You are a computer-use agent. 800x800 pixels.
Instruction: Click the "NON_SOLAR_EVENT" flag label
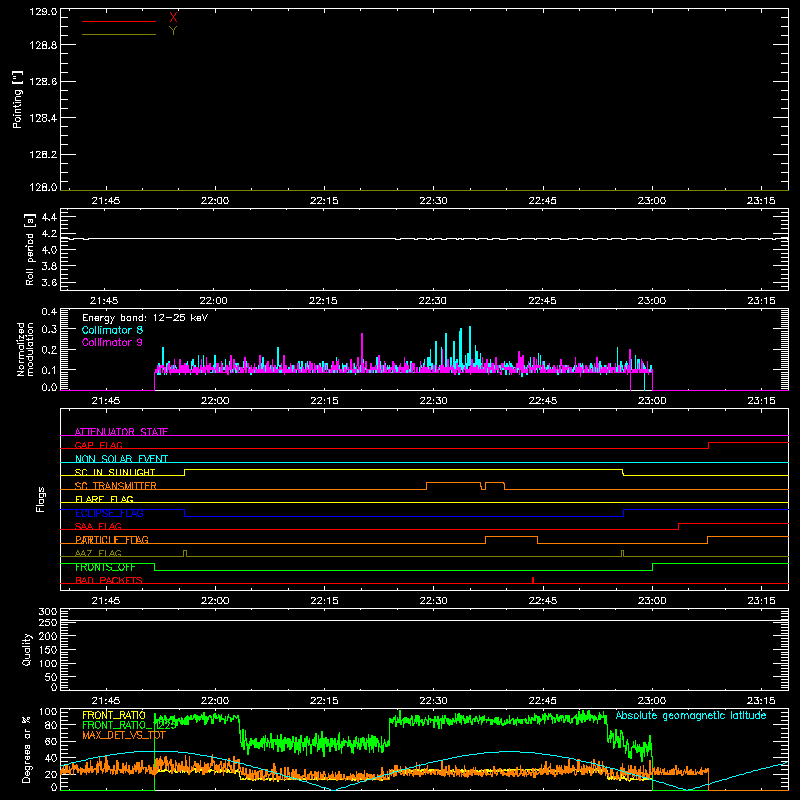click(x=121, y=459)
